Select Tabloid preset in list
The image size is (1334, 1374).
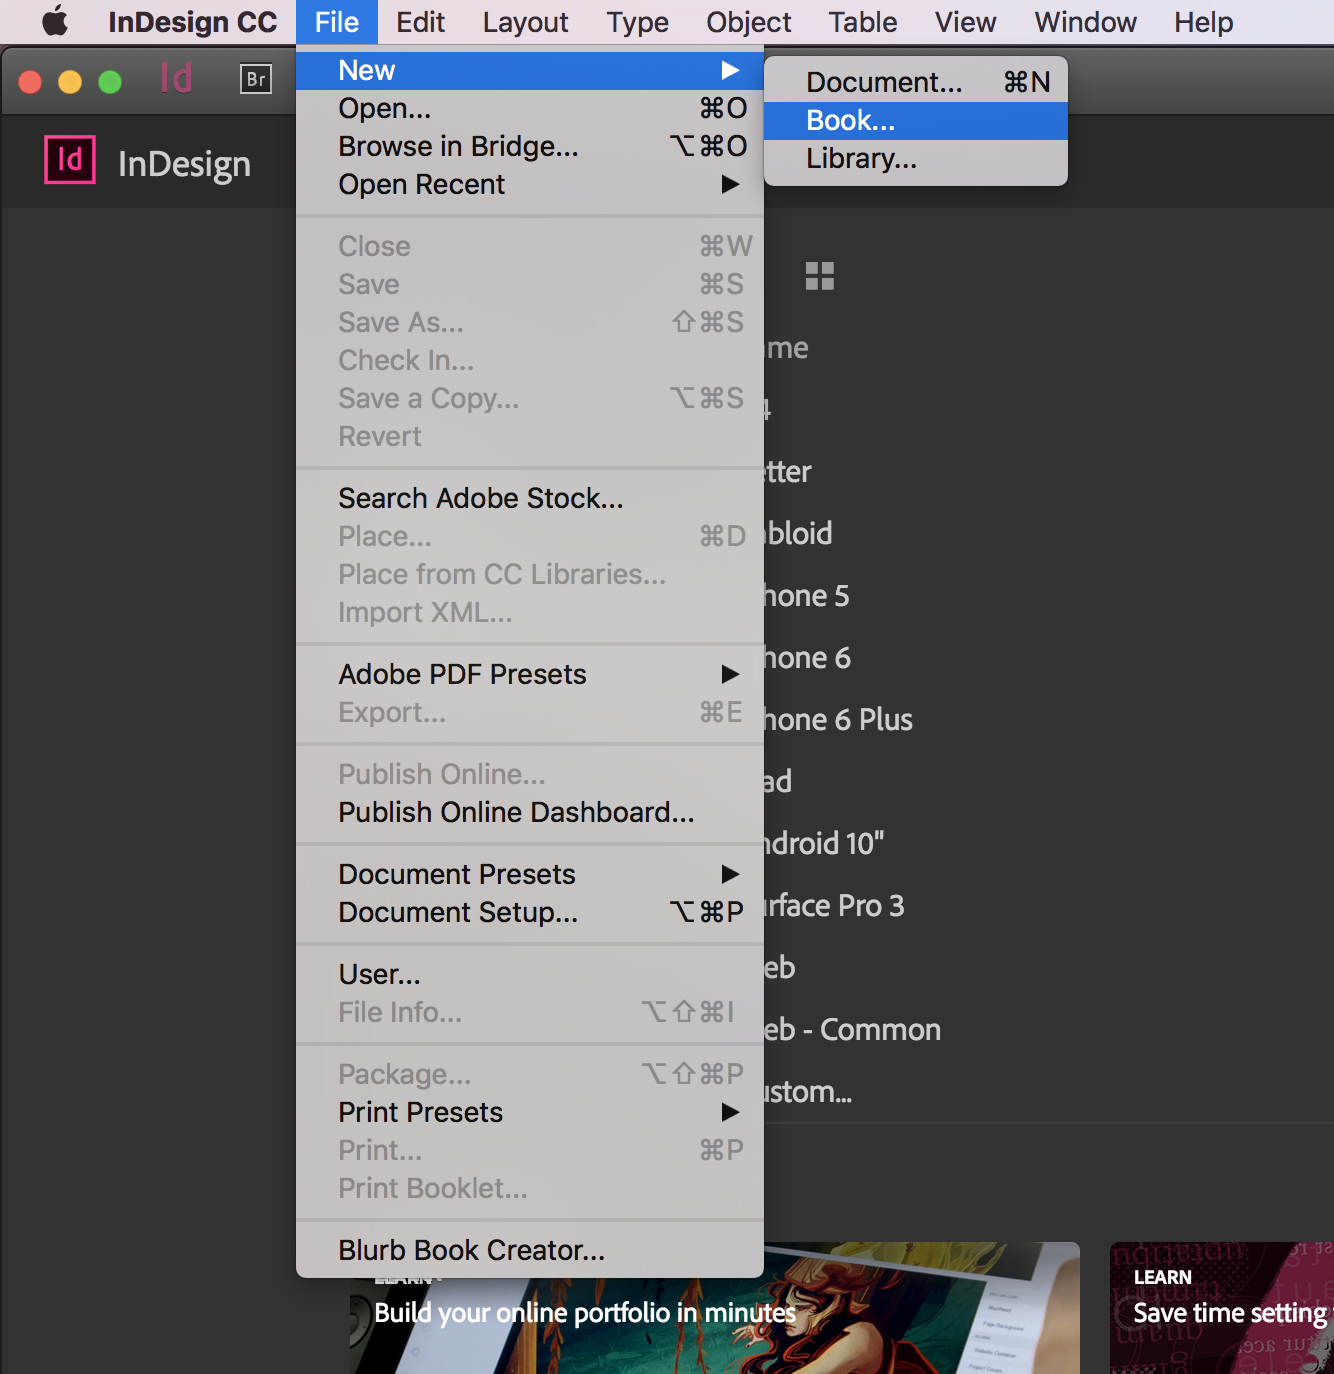[x=798, y=533]
